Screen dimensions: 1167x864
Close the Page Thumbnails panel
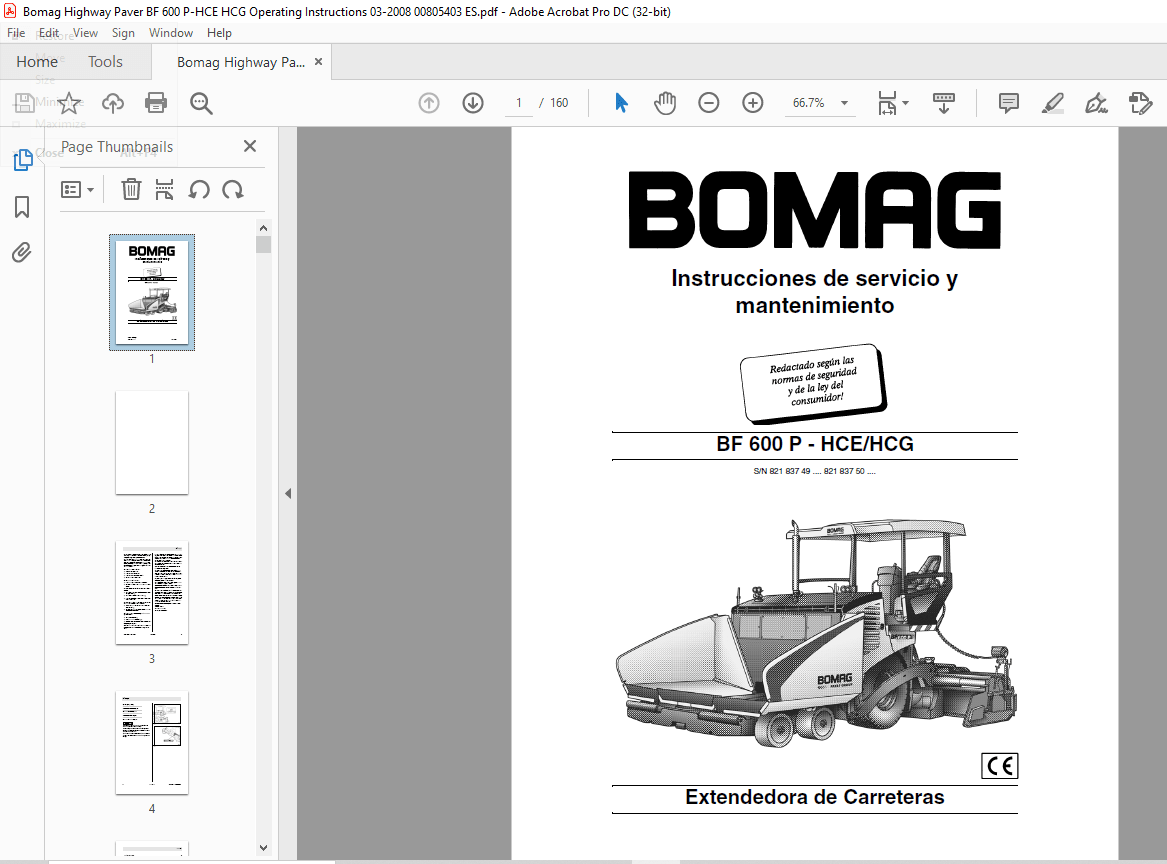[x=249, y=146]
